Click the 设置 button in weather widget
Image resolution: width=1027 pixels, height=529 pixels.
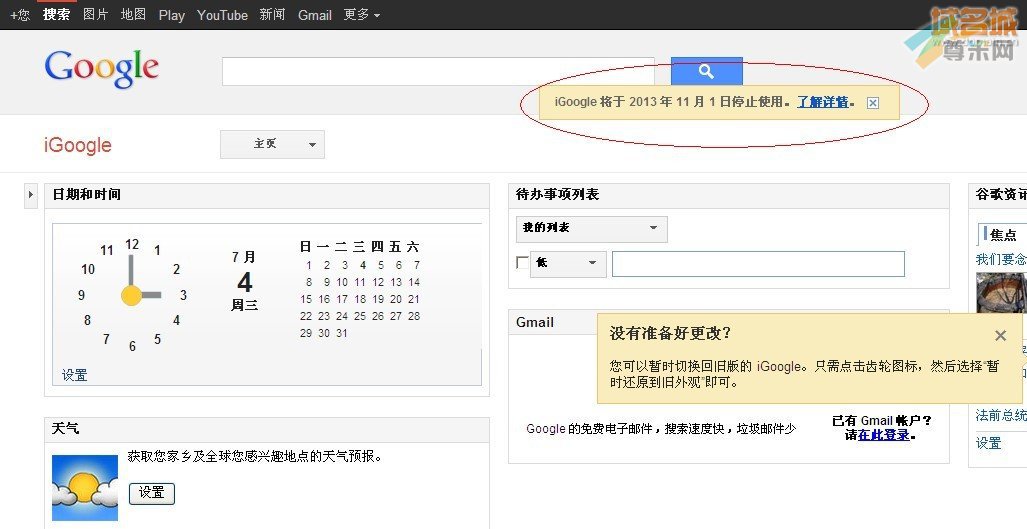point(152,493)
